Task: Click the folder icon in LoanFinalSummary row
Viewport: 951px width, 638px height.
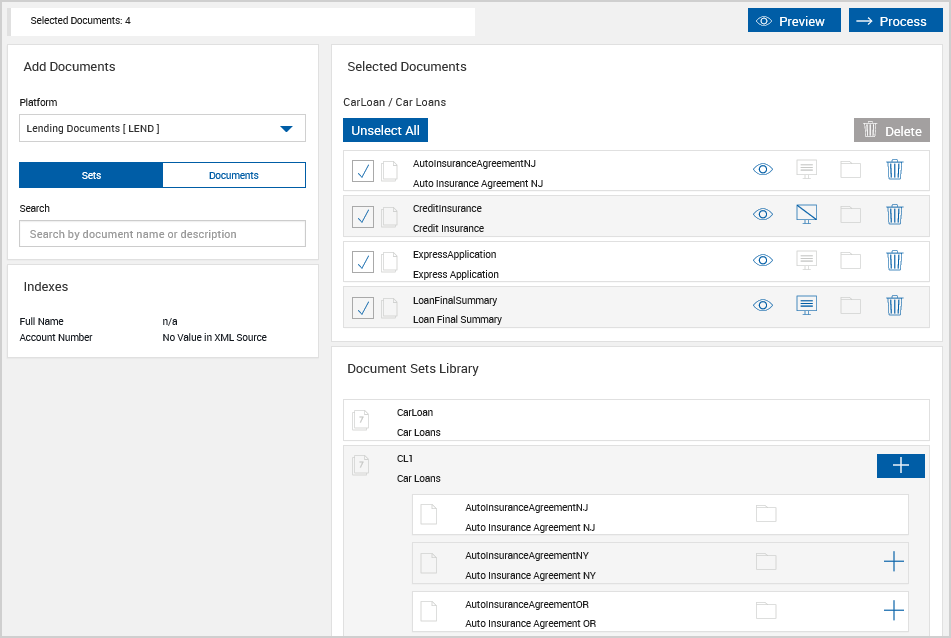Action: tap(850, 305)
